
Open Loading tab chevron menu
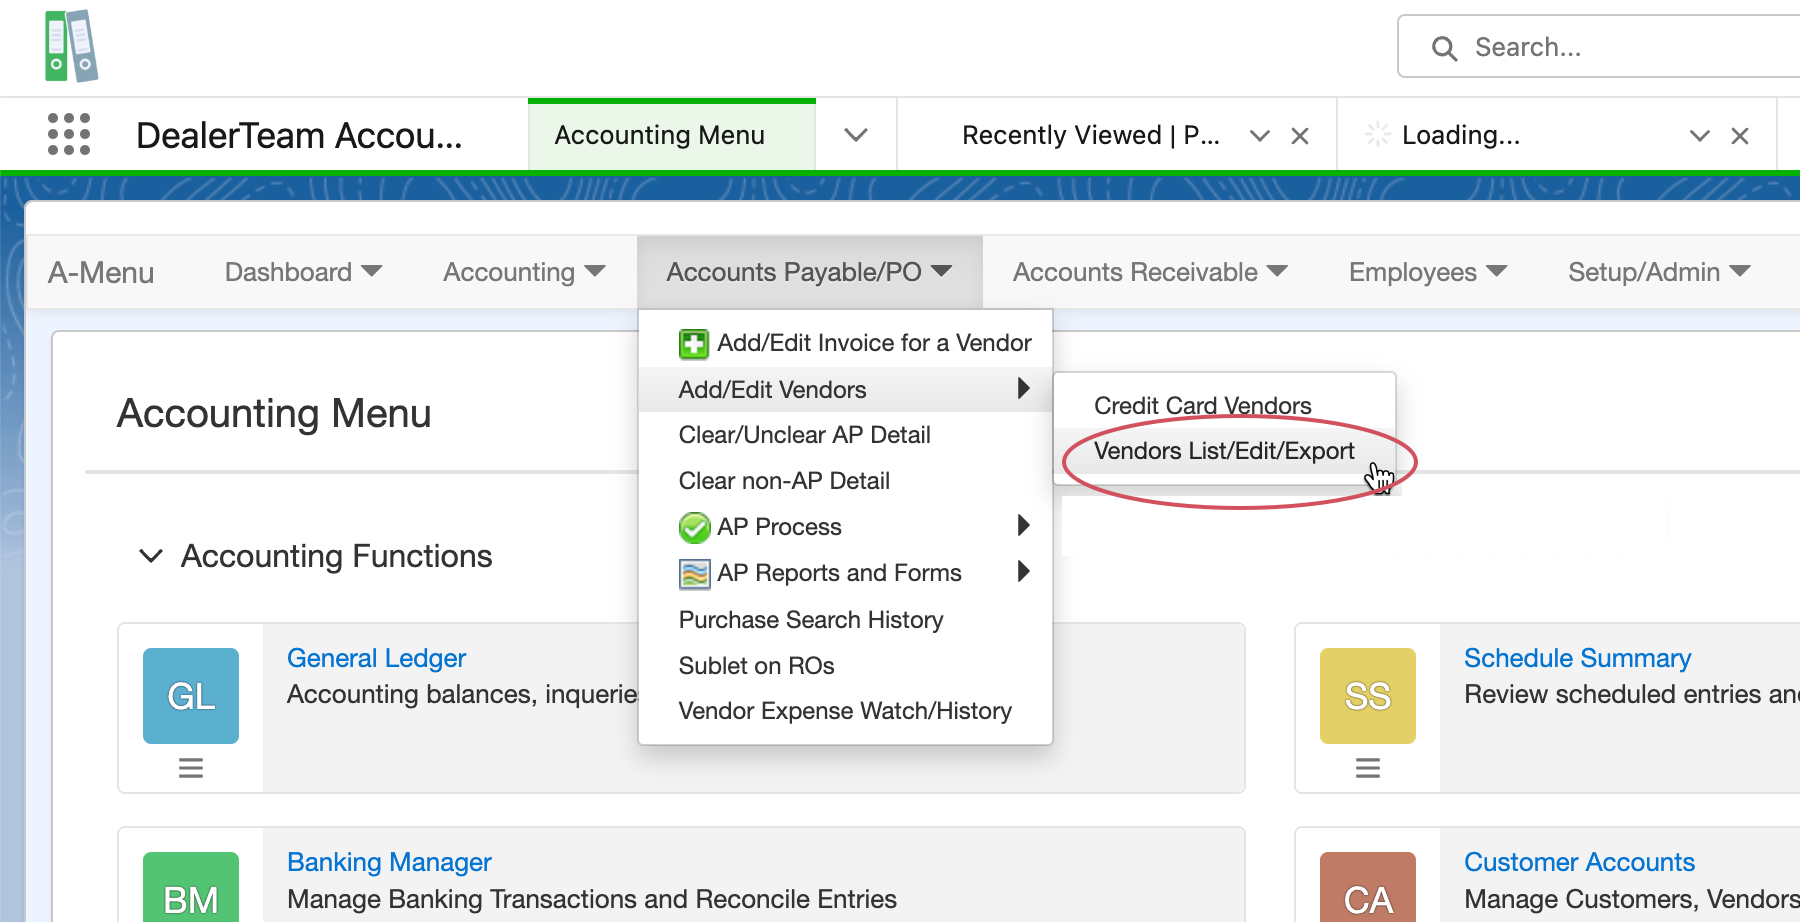[x=1700, y=136]
